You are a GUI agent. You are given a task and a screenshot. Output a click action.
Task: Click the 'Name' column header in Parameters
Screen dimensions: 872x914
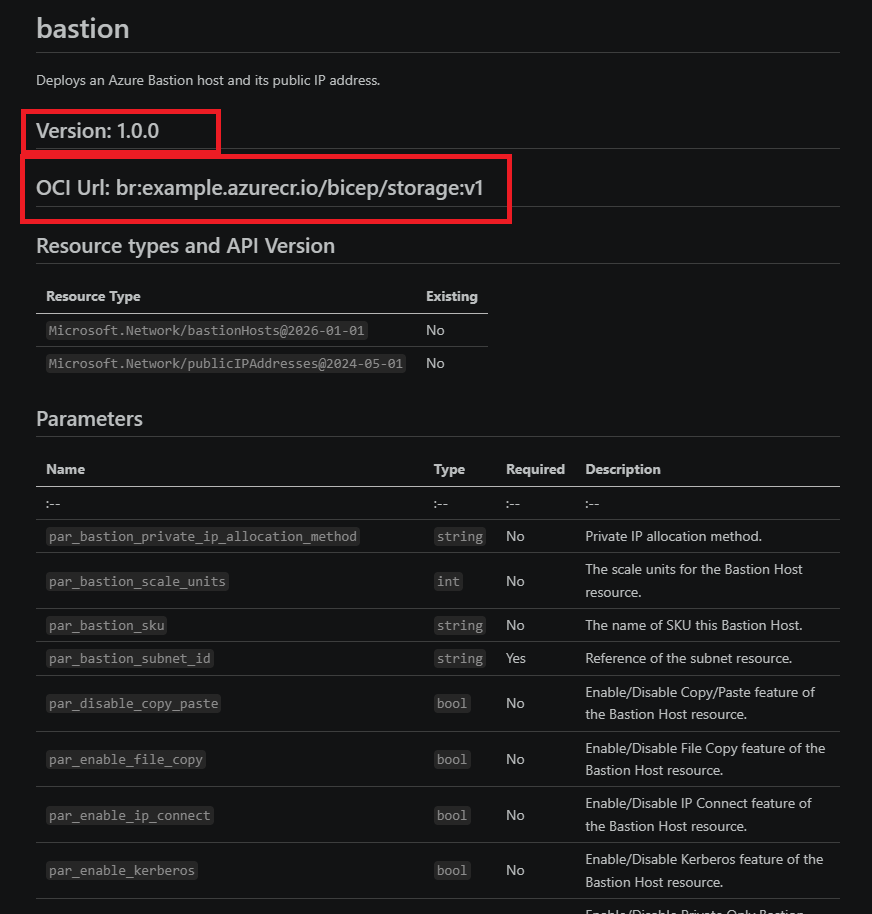(x=65, y=469)
